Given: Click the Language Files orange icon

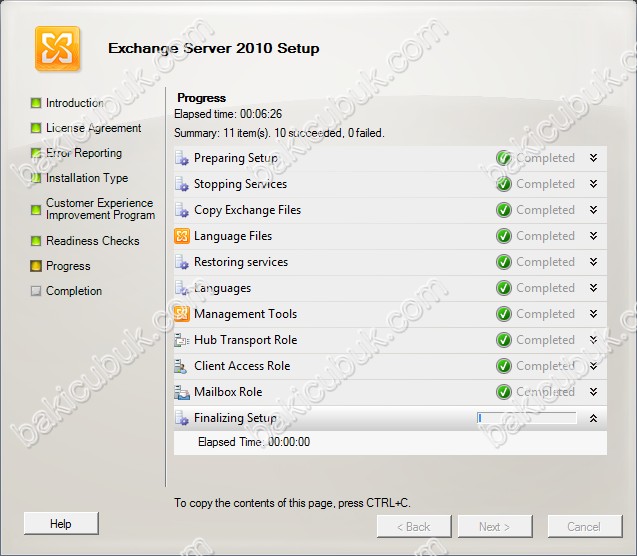Looking at the screenshot, I should tap(182, 236).
